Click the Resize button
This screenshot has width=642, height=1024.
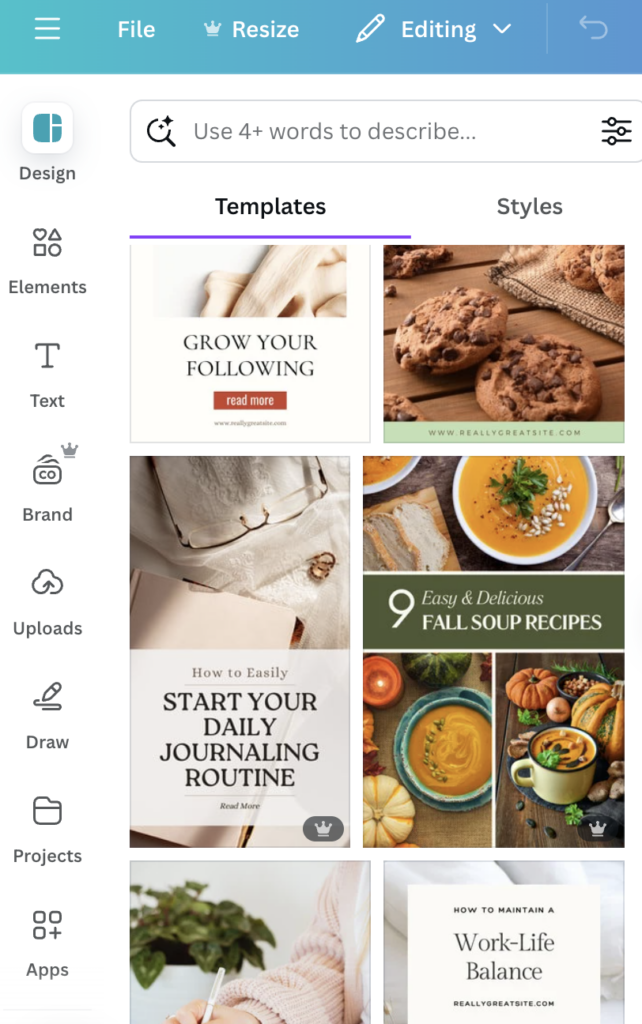(x=251, y=29)
